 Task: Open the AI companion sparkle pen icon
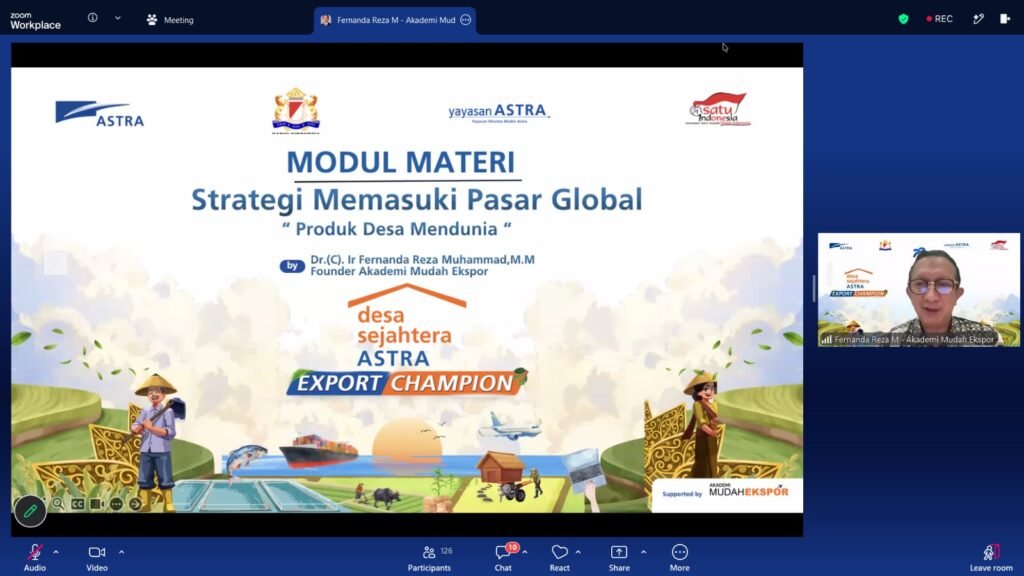point(978,19)
